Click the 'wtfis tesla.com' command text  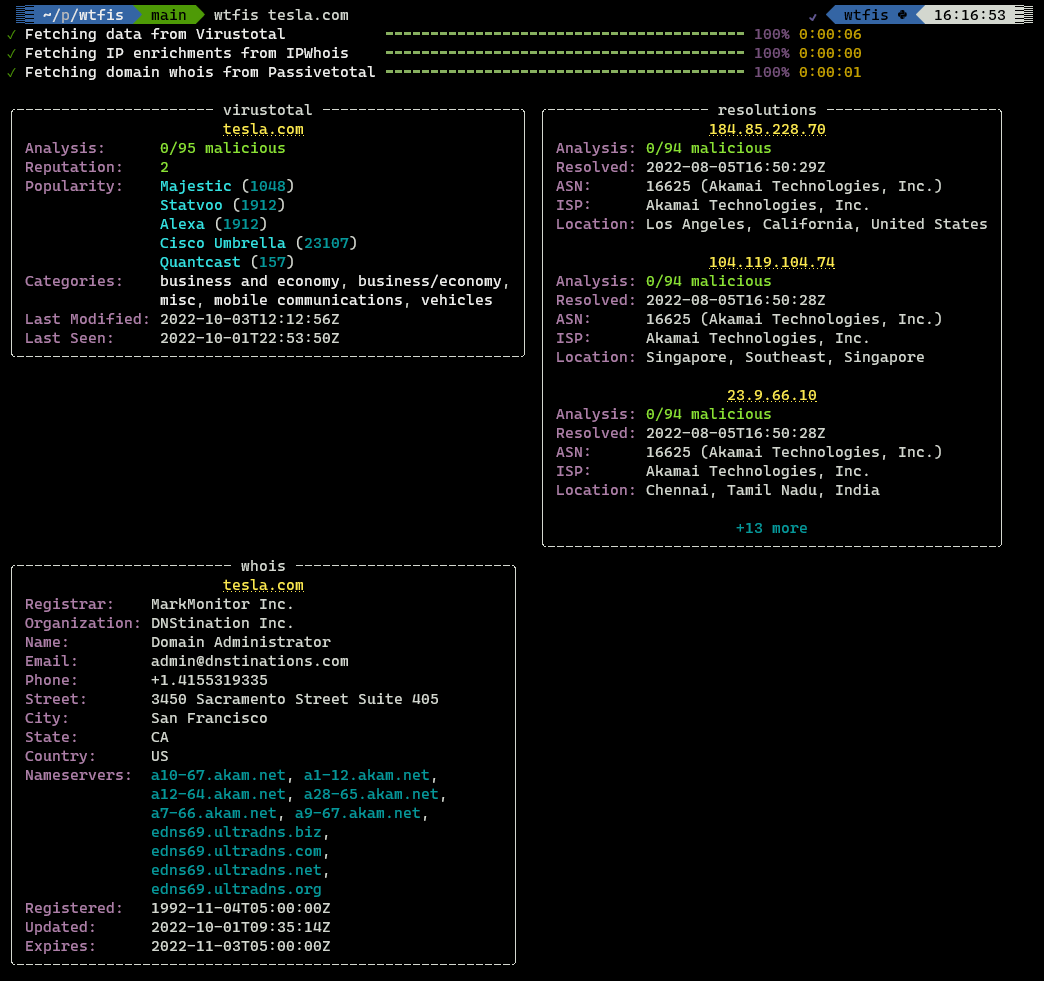pyautogui.click(x=281, y=15)
